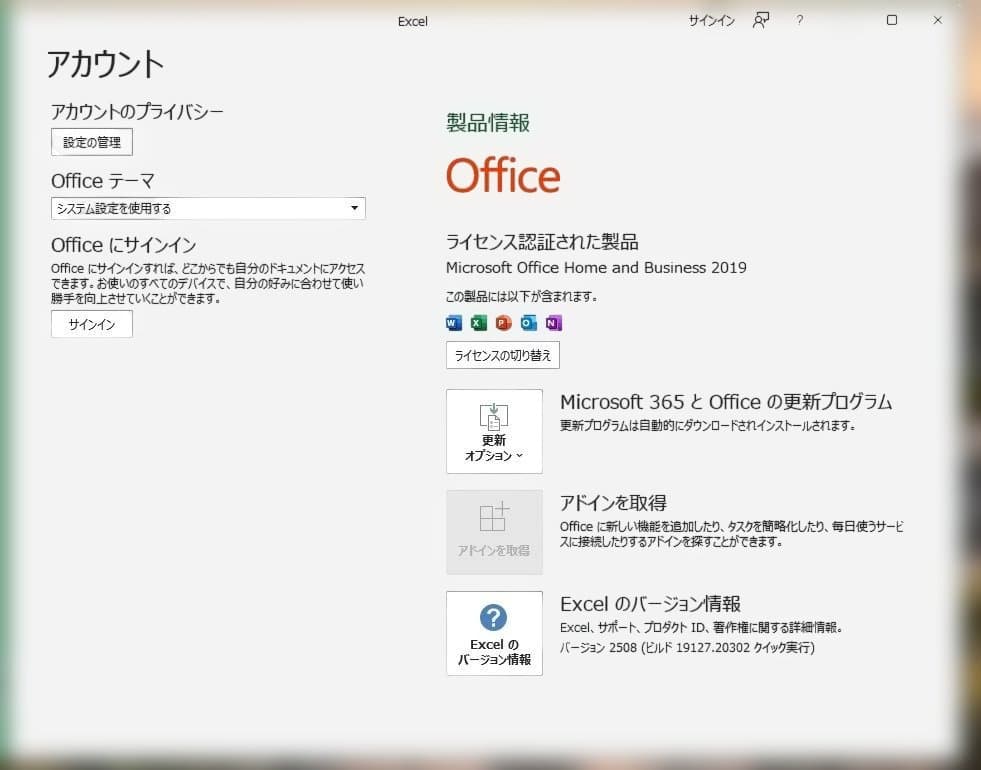This screenshot has height=770, width=981.
Task: Click サインイン in the title bar
Action: pos(711,21)
